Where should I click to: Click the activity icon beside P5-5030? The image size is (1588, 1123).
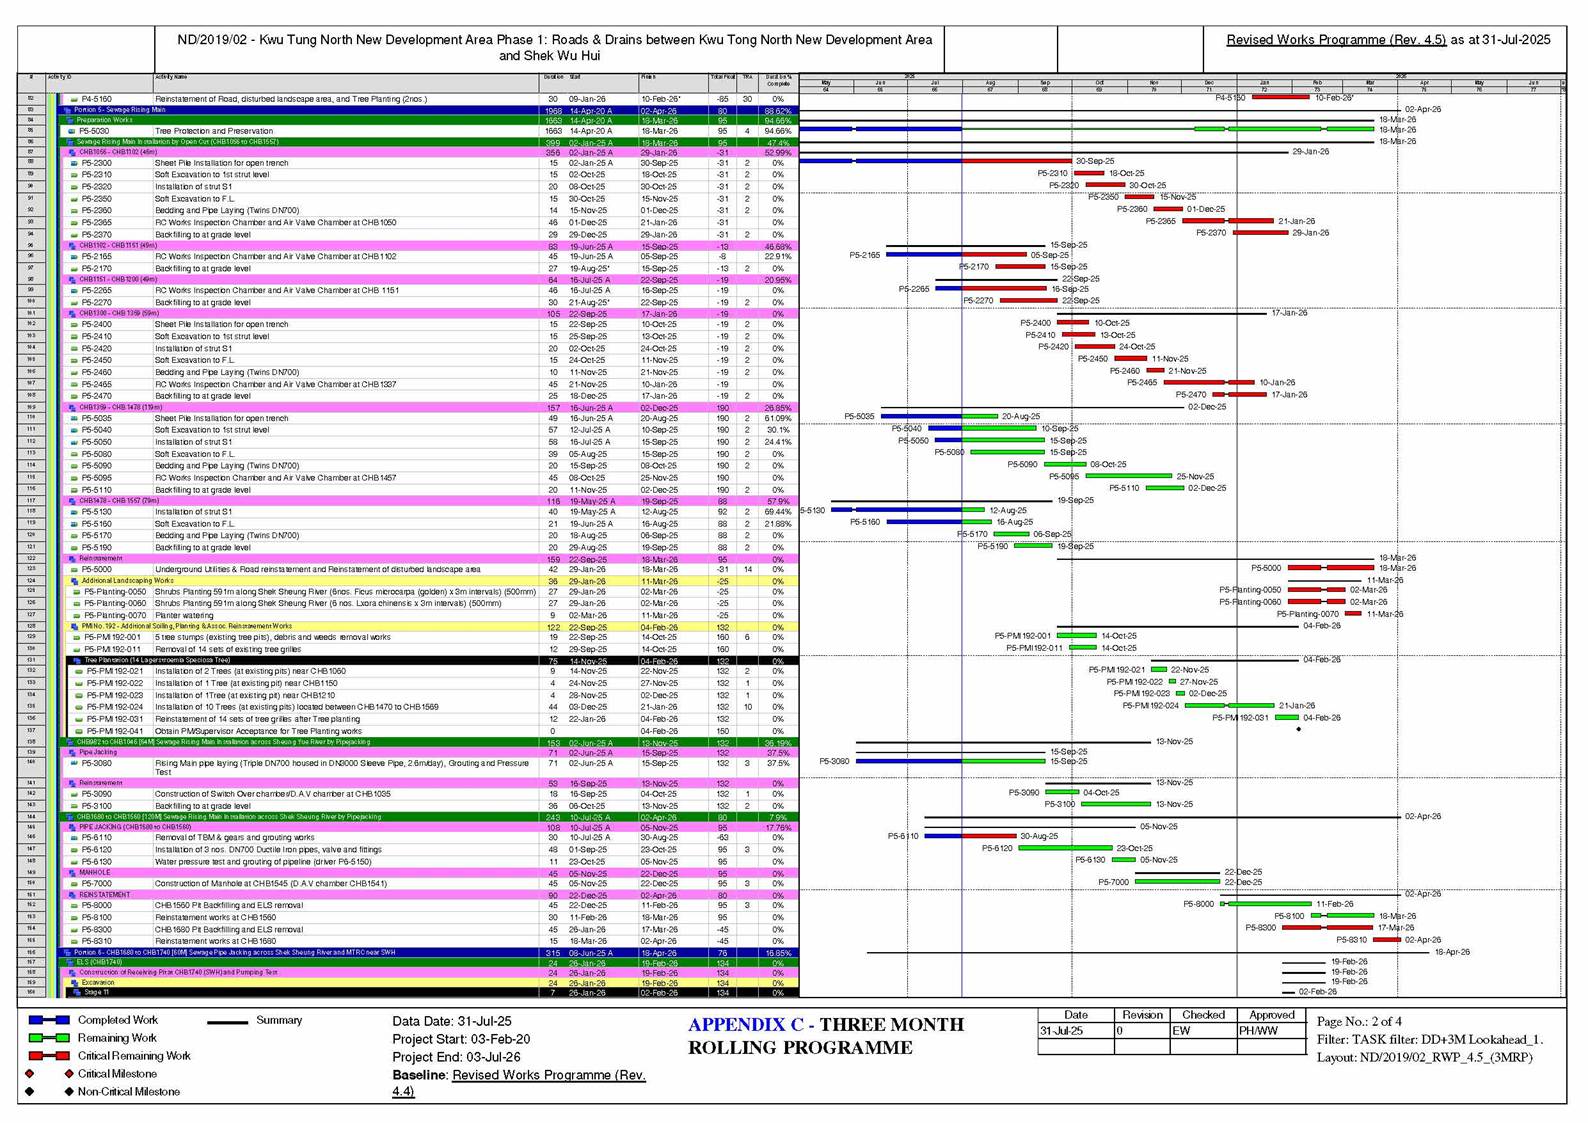72,131
